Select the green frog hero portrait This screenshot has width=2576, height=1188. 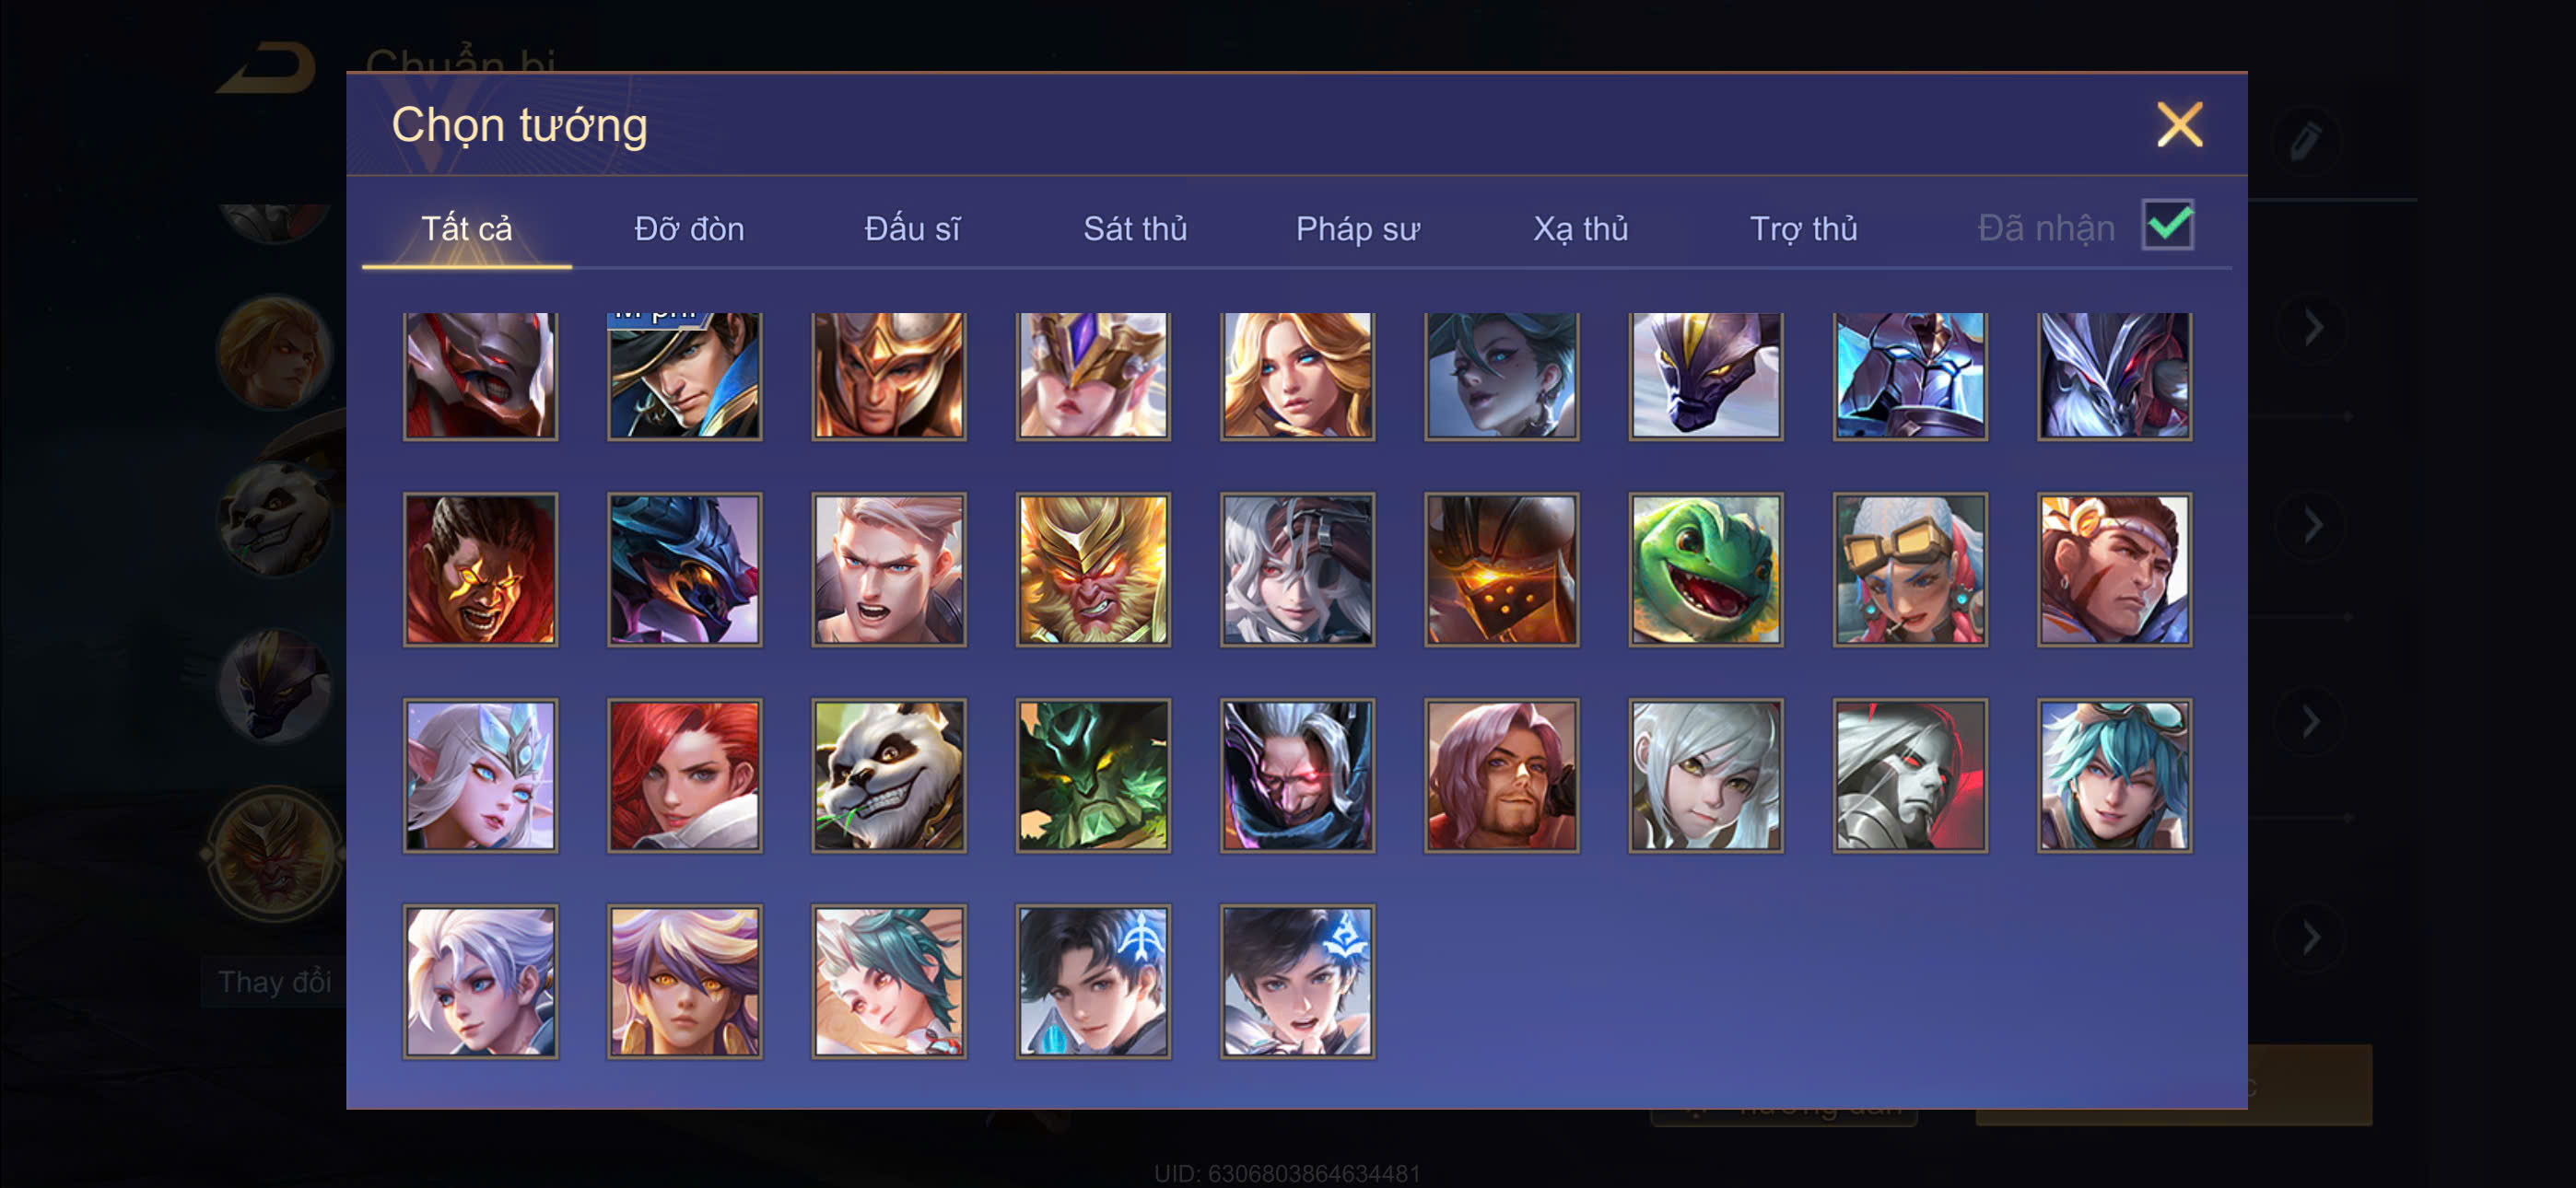click(x=1705, y=570)
